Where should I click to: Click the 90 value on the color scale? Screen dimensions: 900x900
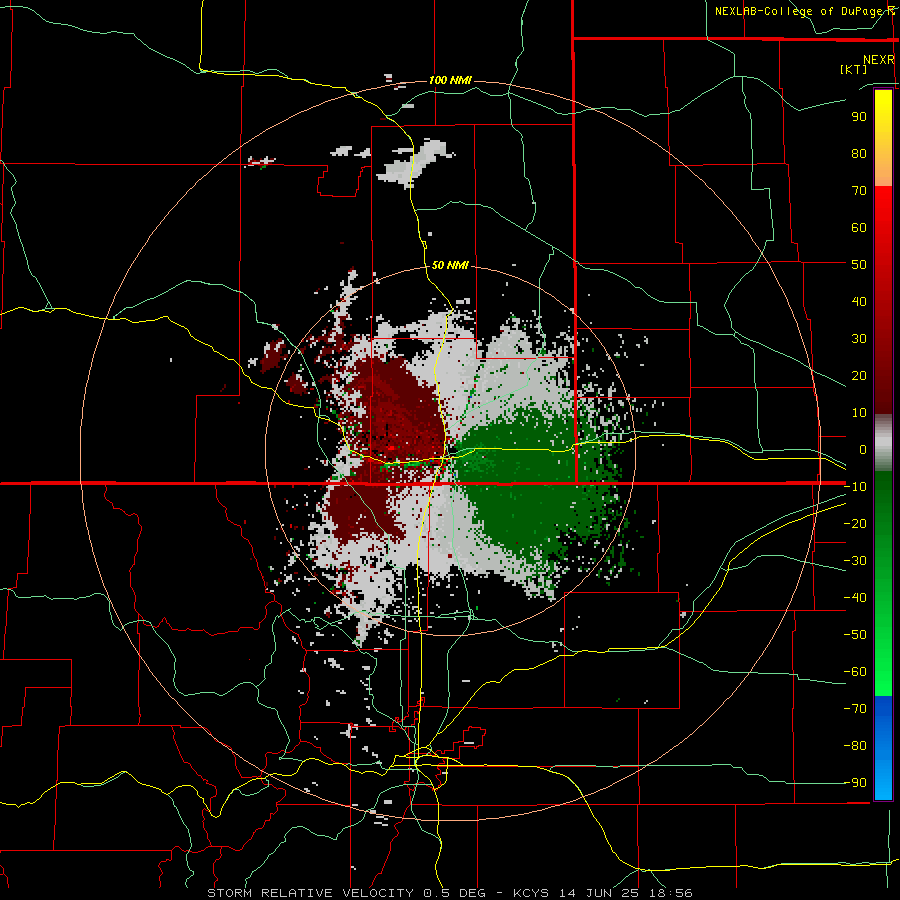[859, 117]
